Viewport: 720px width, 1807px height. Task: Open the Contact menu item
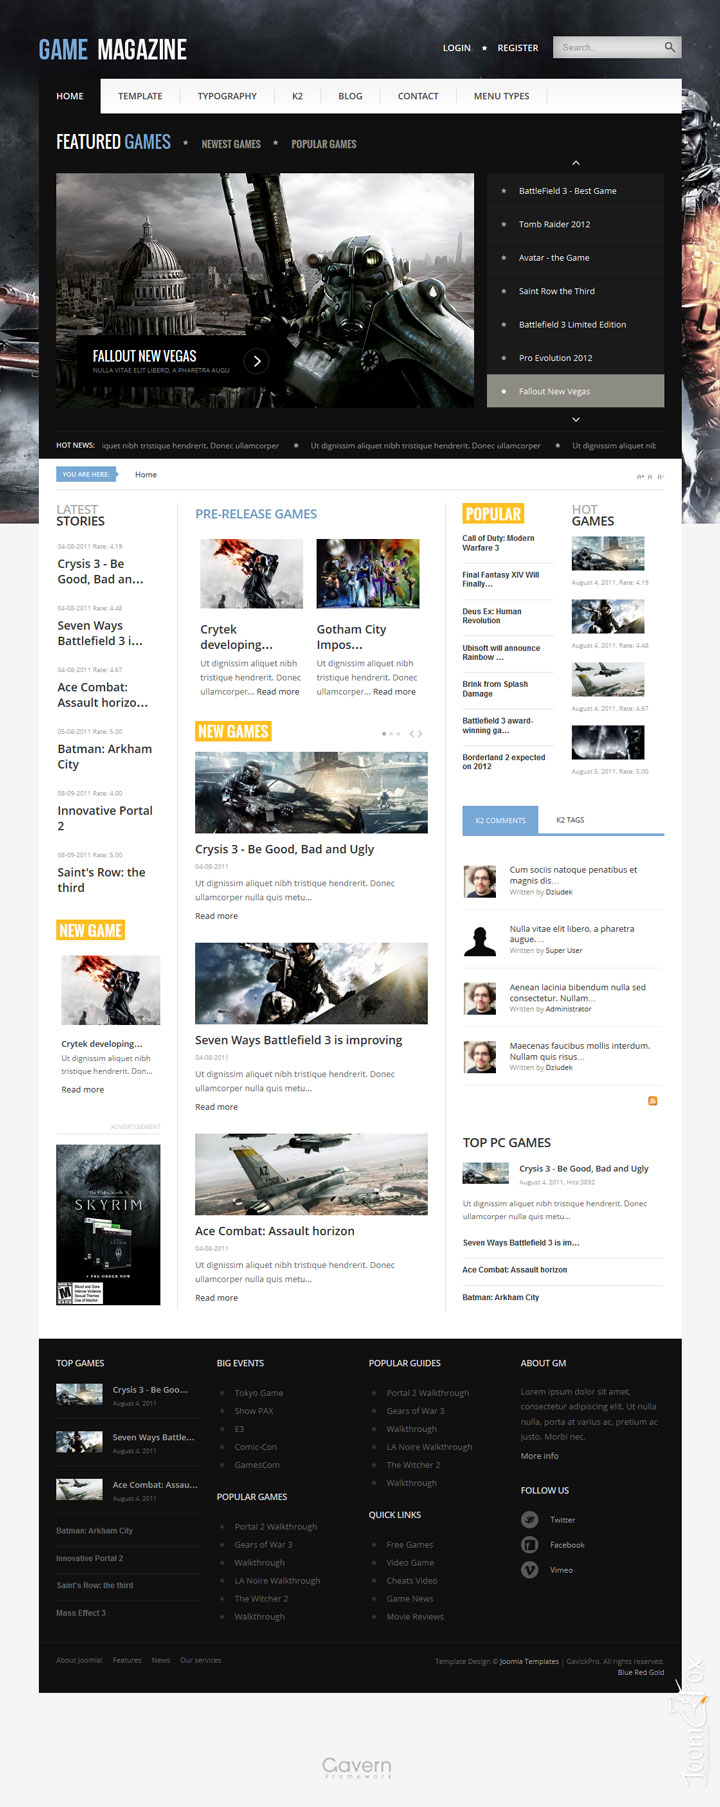coord(418,96)
